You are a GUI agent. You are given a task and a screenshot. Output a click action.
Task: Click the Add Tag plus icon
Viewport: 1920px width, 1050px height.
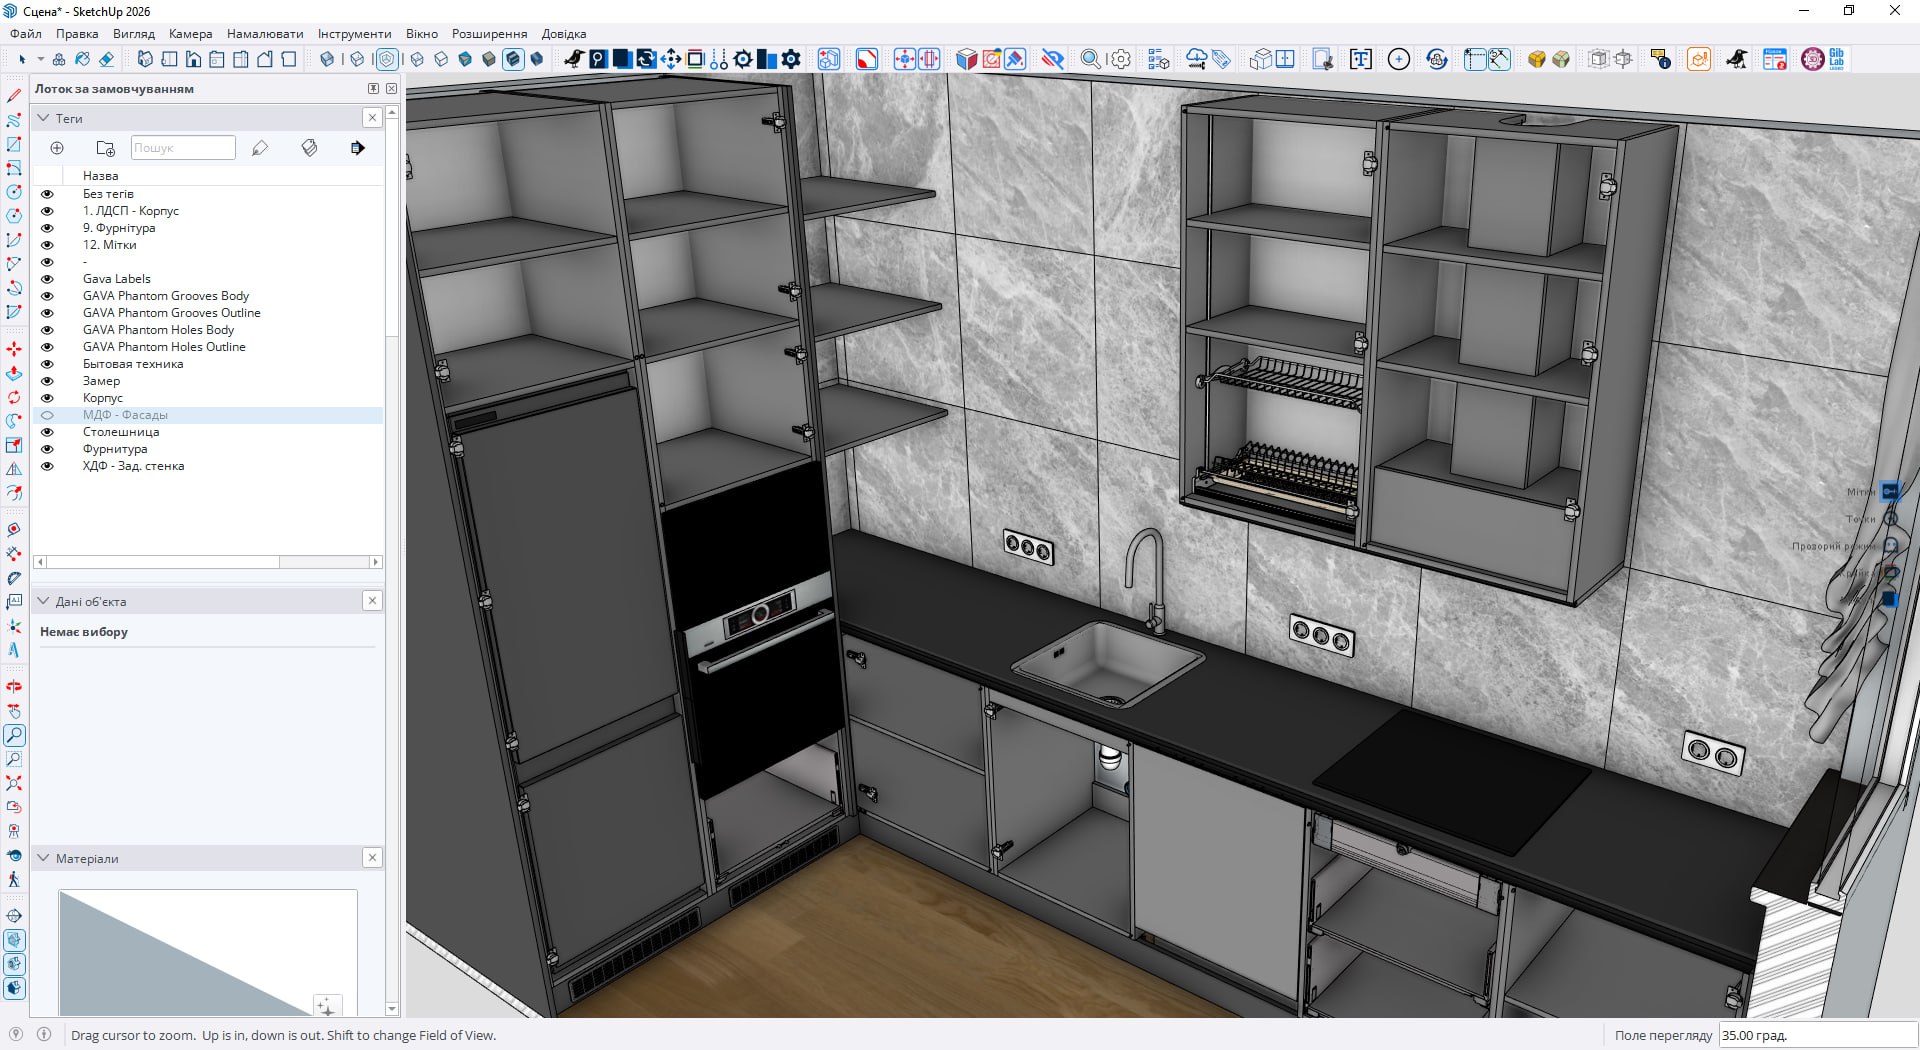coord(57,148)
